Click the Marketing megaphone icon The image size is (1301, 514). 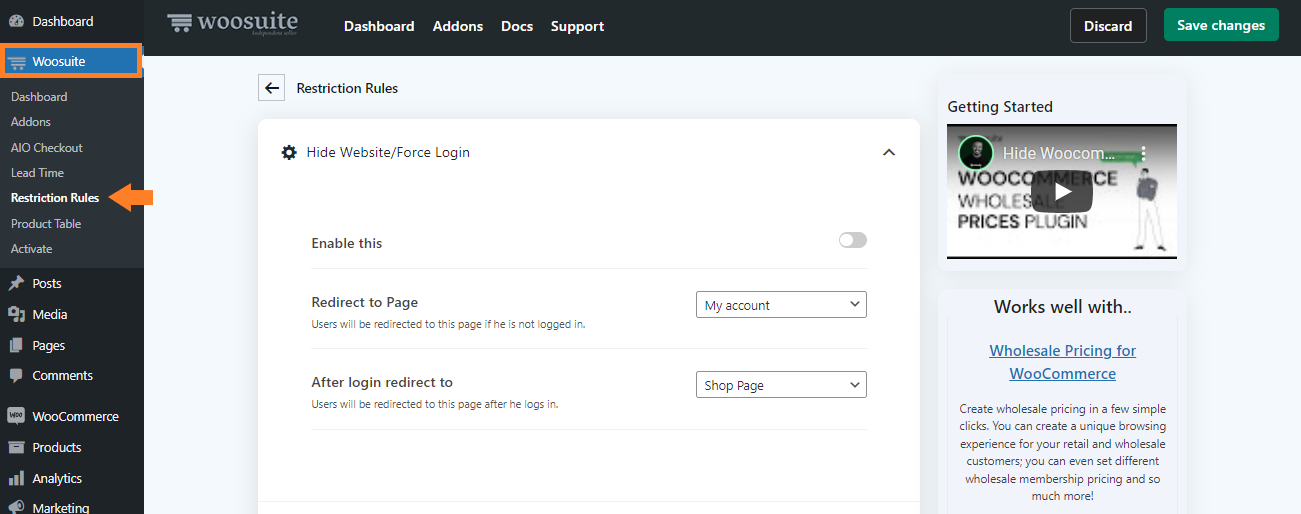click(x=16, y=507)
